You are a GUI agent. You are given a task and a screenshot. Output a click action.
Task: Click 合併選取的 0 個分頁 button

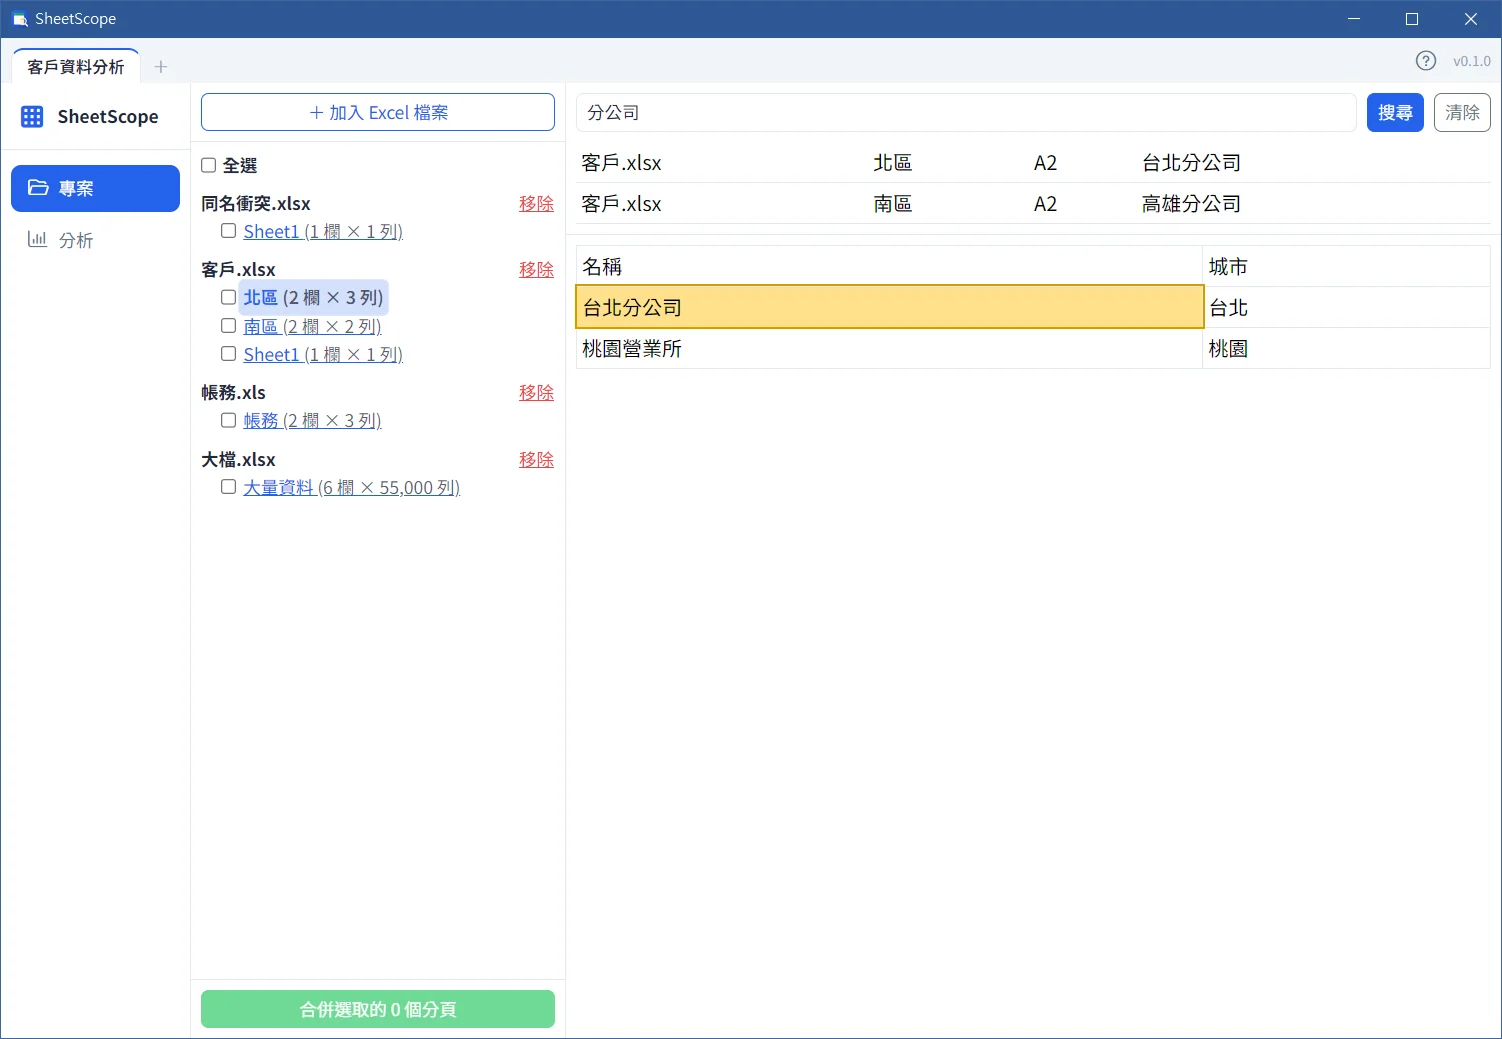[x=378, y=1009]
